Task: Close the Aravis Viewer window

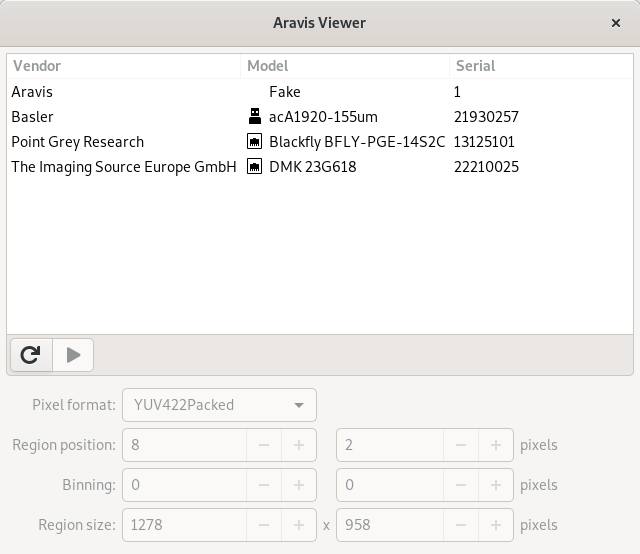Action: pos(616,23)
